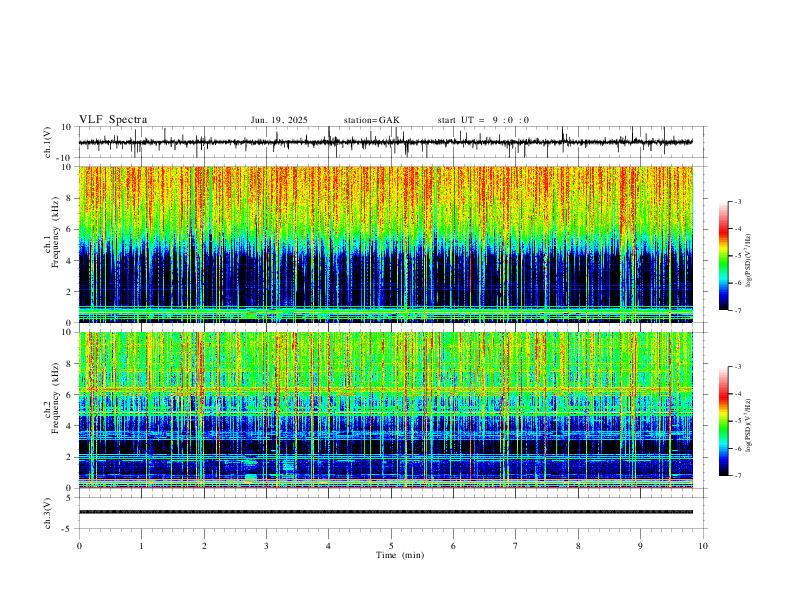Click the "ch.1(V)" axis label
This screenshot has width=792, height=612.
48,142
